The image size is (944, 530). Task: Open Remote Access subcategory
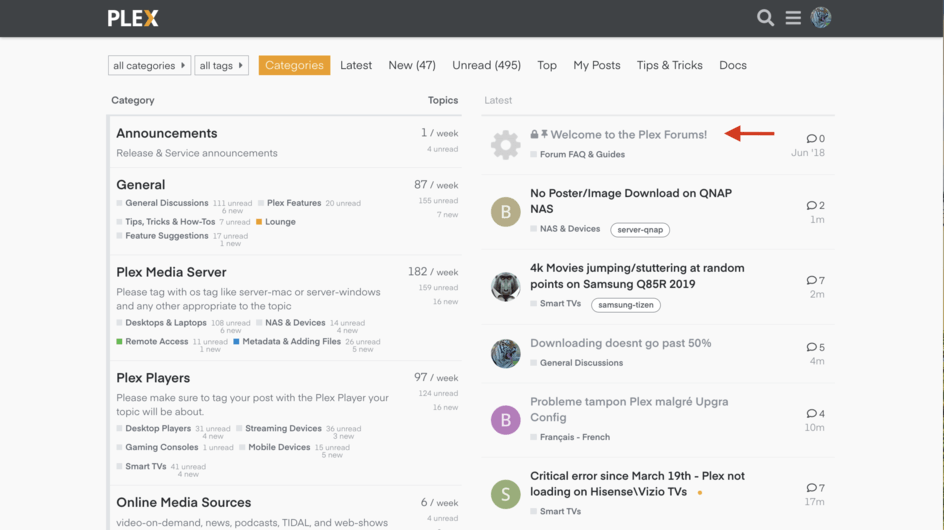click(157, 341)
